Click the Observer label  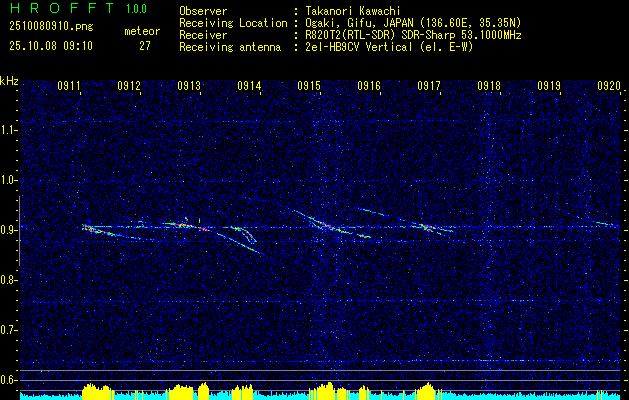tap(203, 11)
